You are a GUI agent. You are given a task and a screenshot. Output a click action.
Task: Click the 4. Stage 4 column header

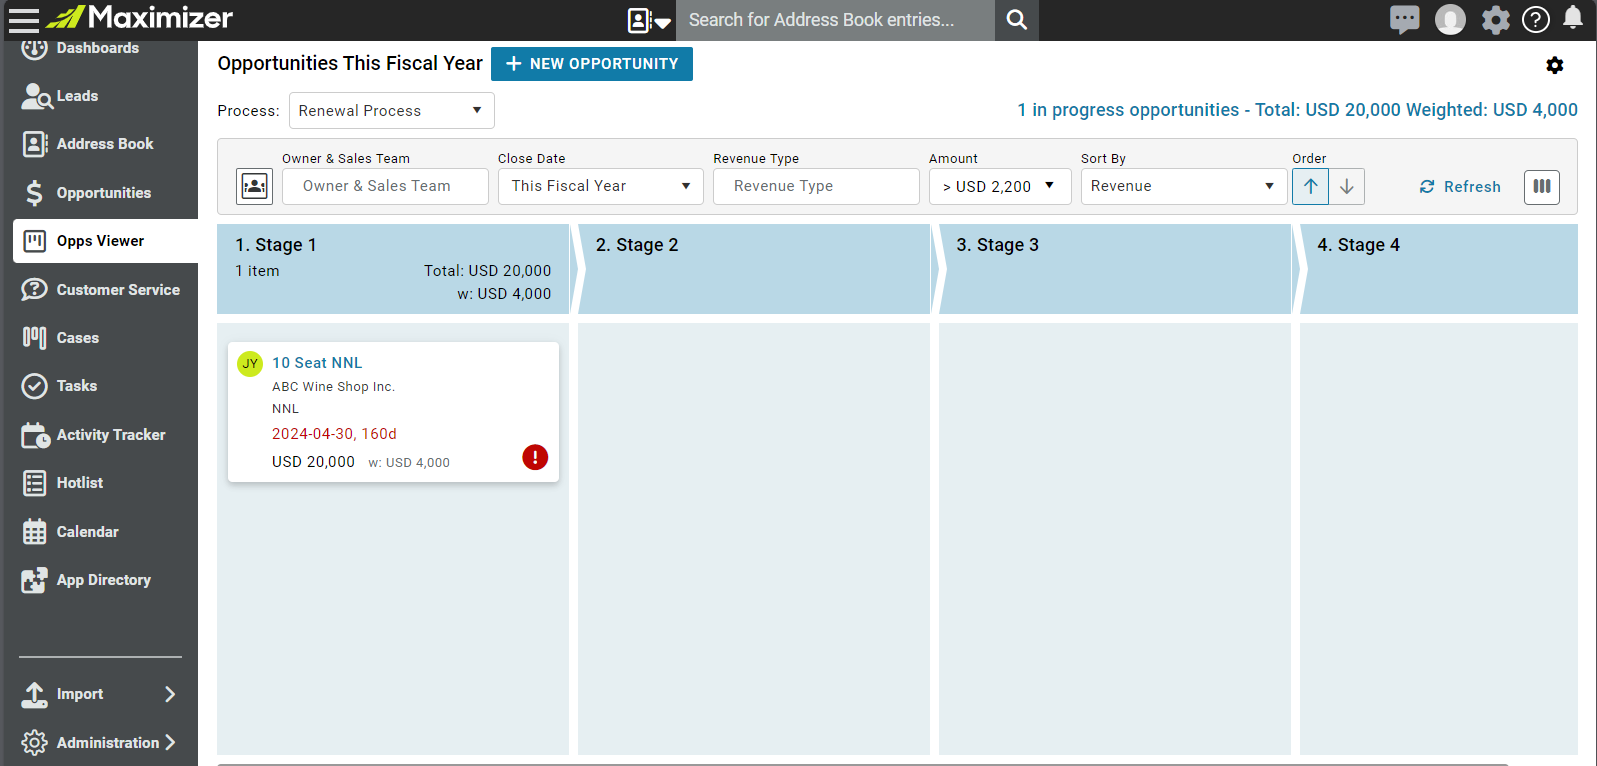1439,269
